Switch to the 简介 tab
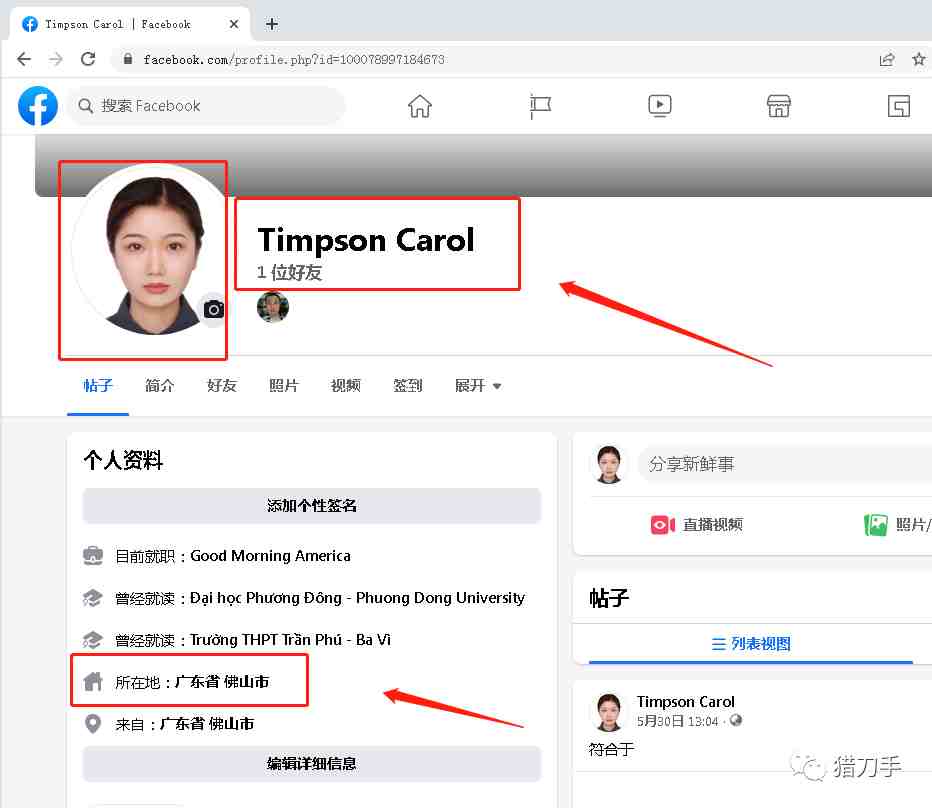 coord(160,386)
